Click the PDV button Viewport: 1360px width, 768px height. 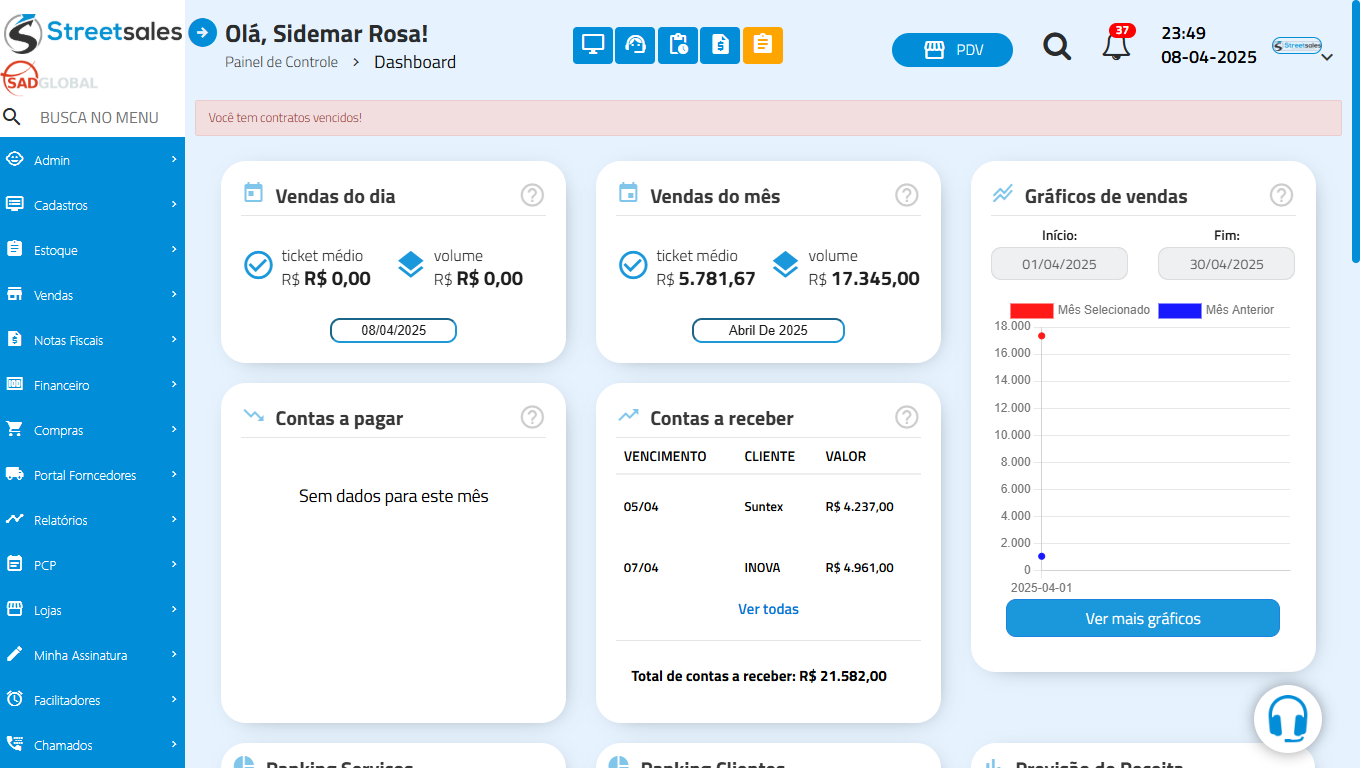pyautogui.click(x=952, y=49)
